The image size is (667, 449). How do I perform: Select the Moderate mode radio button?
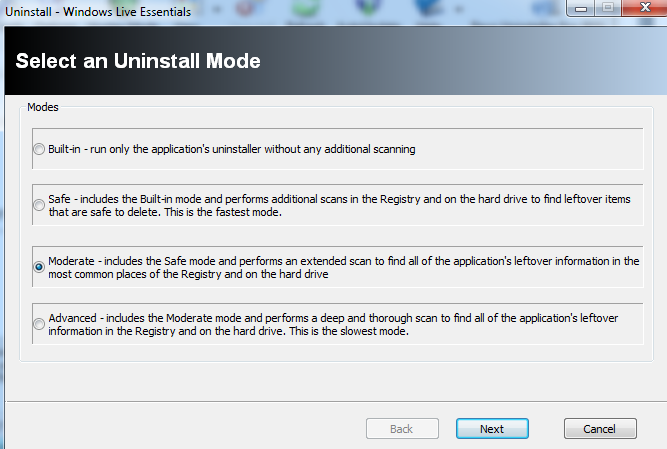pos(39,267)
